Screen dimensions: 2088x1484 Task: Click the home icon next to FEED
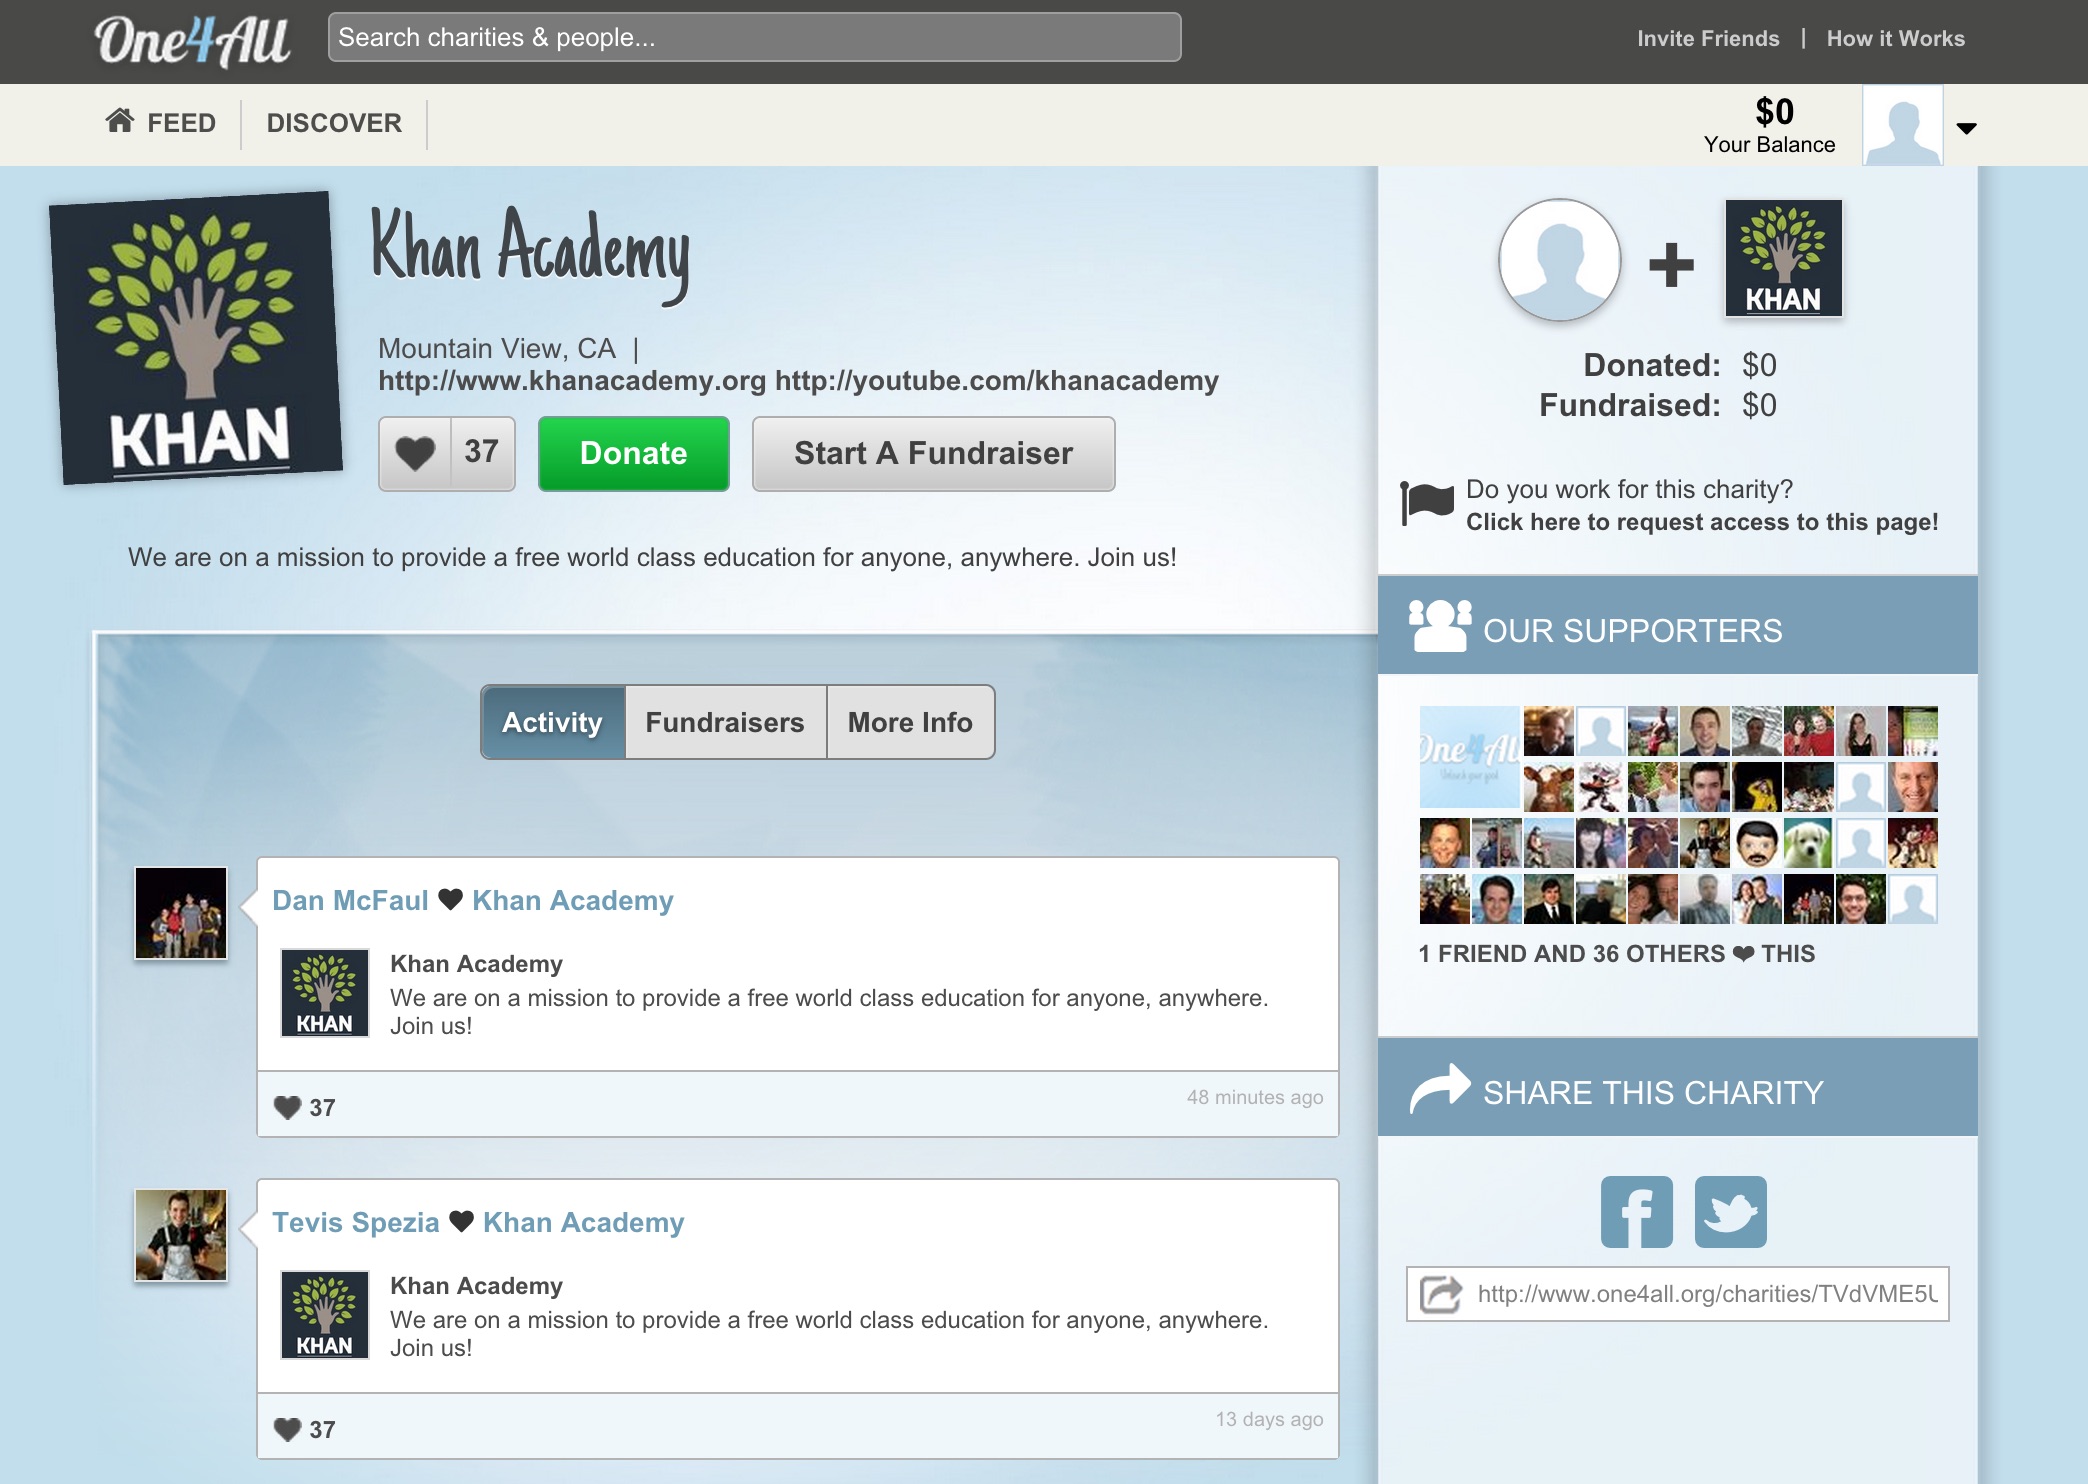tap(120, 121)
